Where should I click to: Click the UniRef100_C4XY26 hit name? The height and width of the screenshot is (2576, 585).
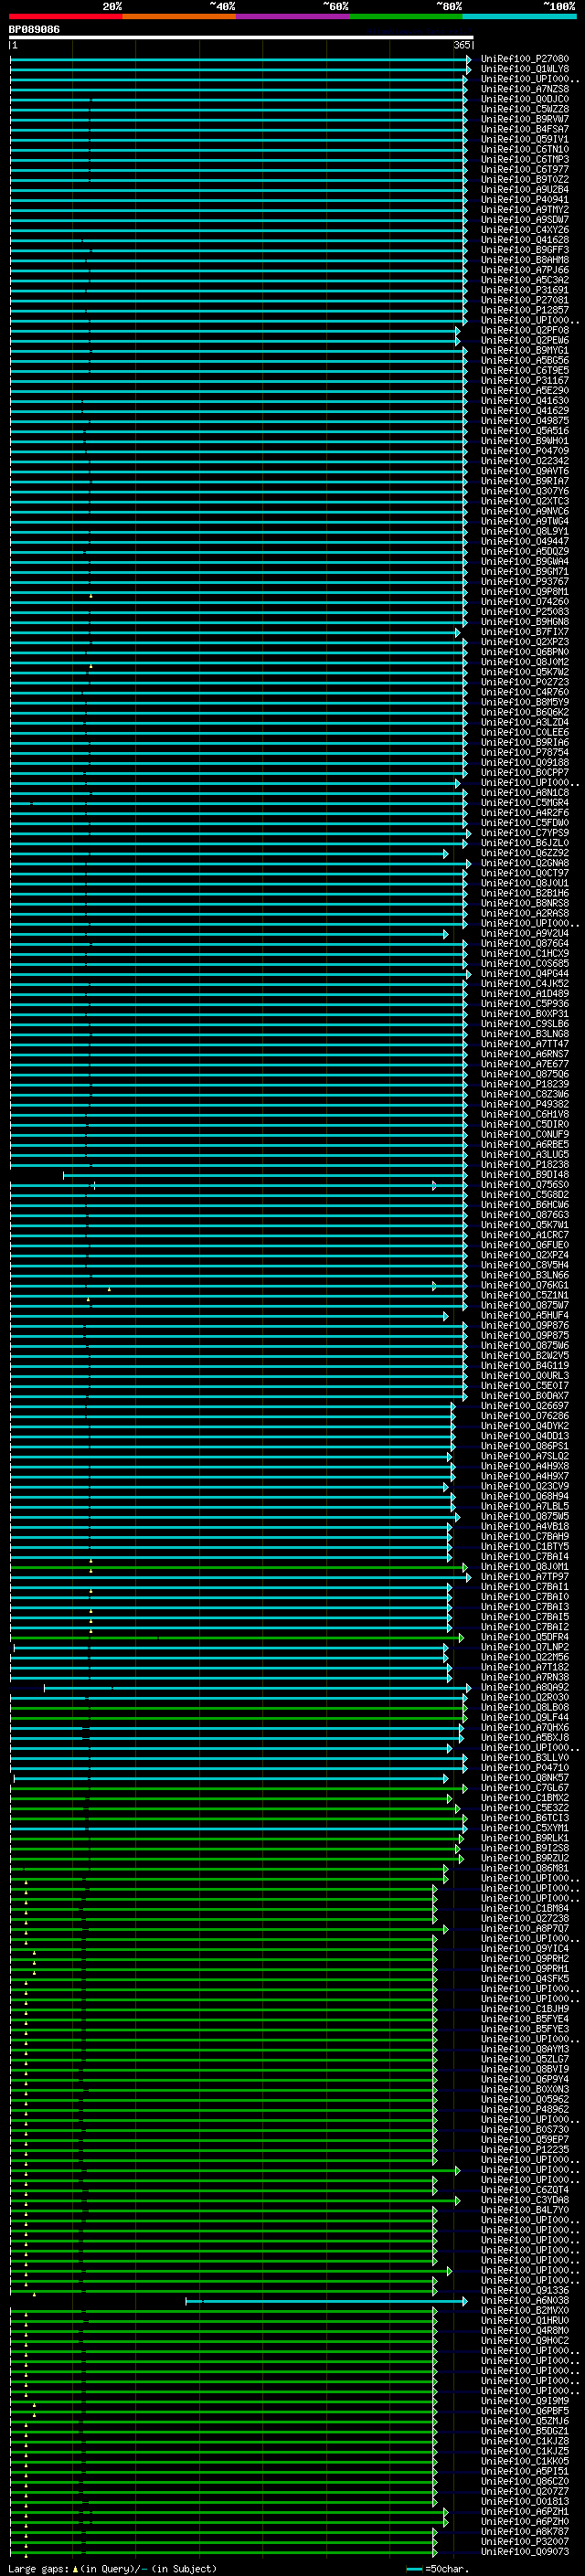(x=525, y=230)
